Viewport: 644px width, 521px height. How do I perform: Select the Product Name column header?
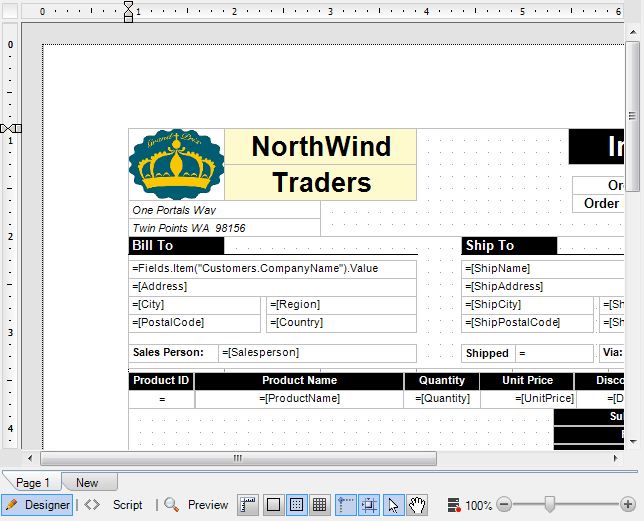(299, 381)
